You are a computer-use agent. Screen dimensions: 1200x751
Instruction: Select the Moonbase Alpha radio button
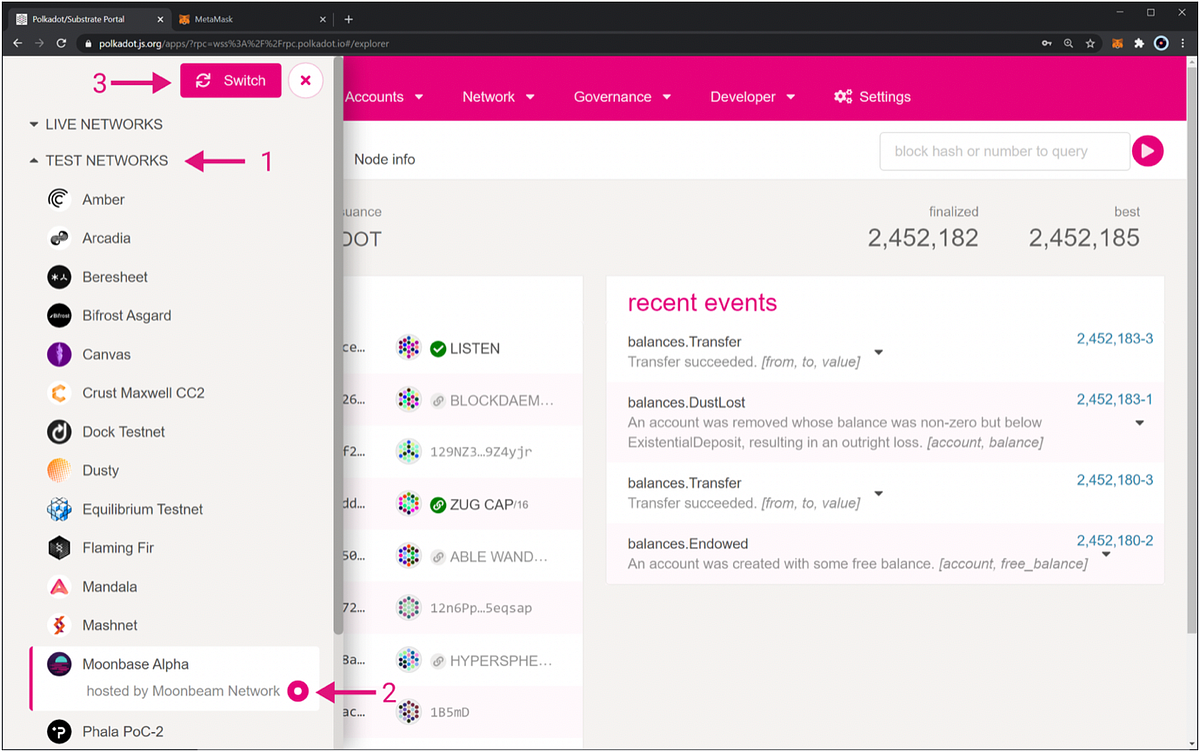(297, 691)
